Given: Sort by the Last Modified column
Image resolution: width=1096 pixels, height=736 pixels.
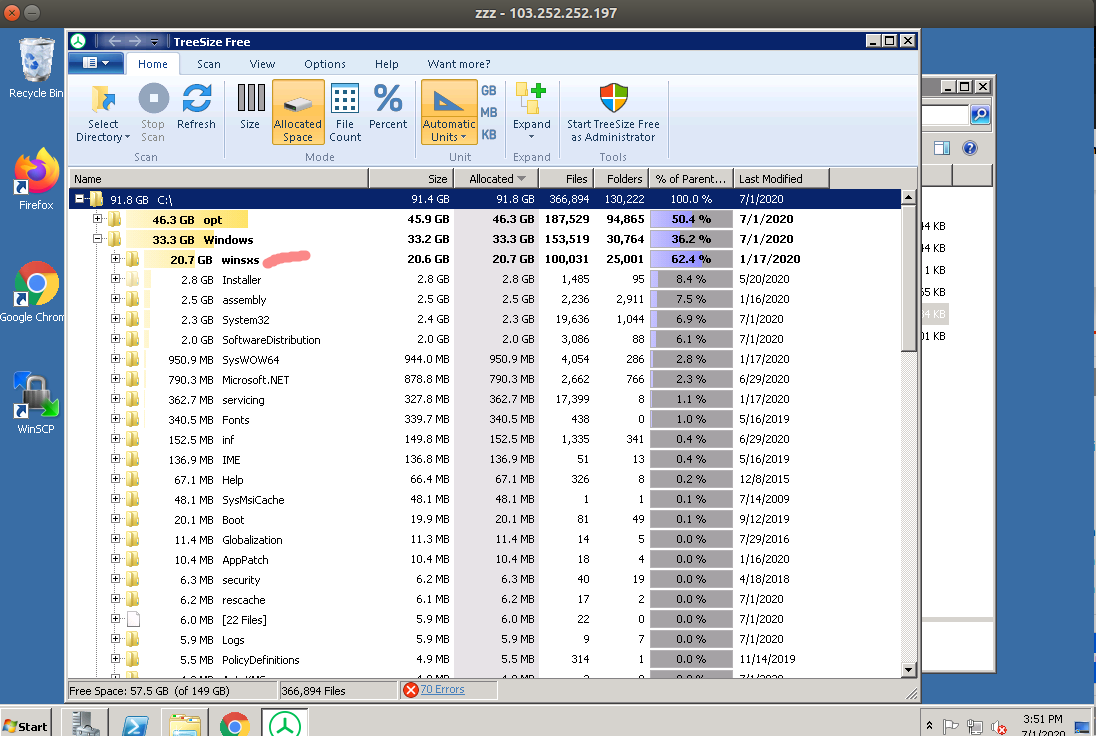Looking at the screenshot, I should click(781, 179).
